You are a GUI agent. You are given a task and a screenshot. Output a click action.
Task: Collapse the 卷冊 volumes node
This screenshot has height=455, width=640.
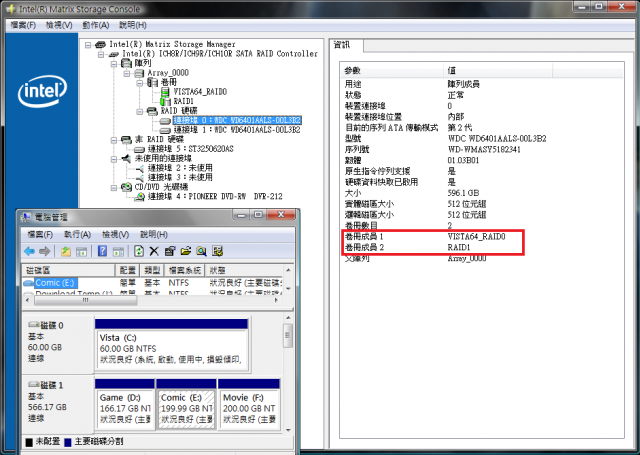(x=140, y=83)
